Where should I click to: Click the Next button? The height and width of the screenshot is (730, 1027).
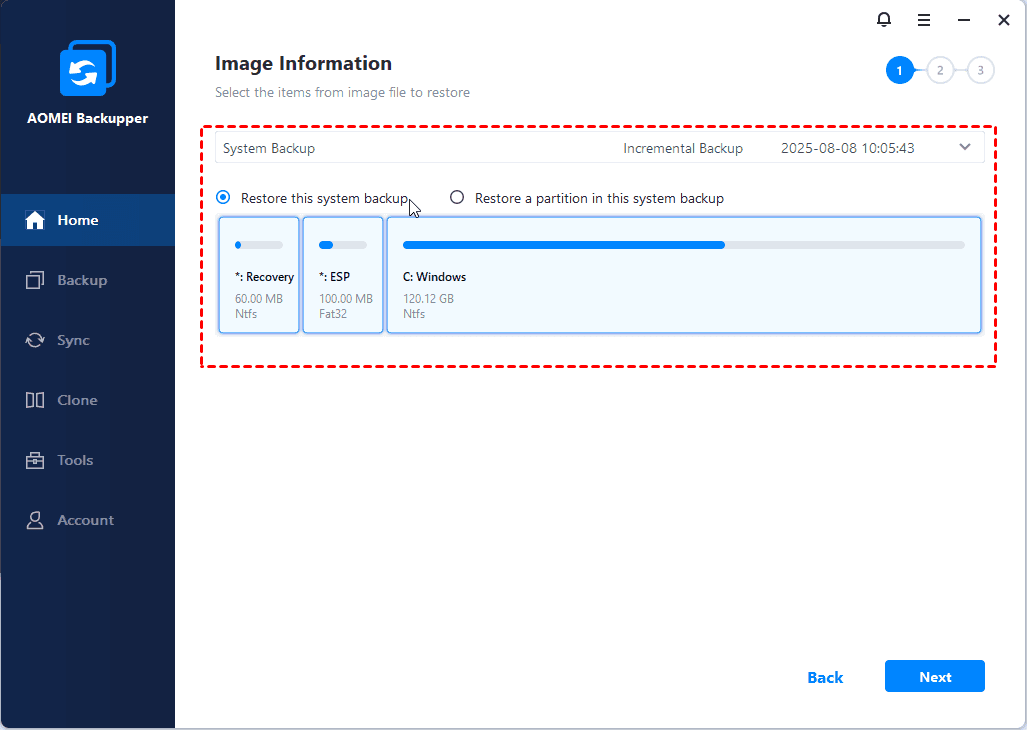pos(934,676)
